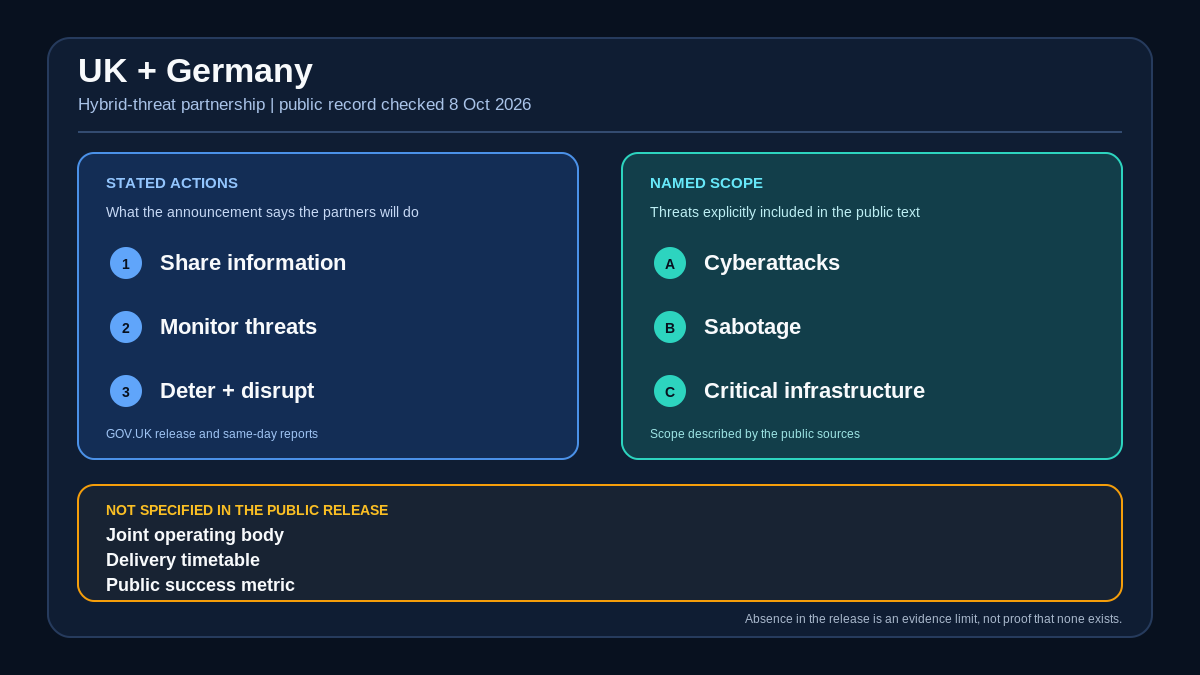
Task: Click 'What the announcement says' description
Action: click(262, 212)
